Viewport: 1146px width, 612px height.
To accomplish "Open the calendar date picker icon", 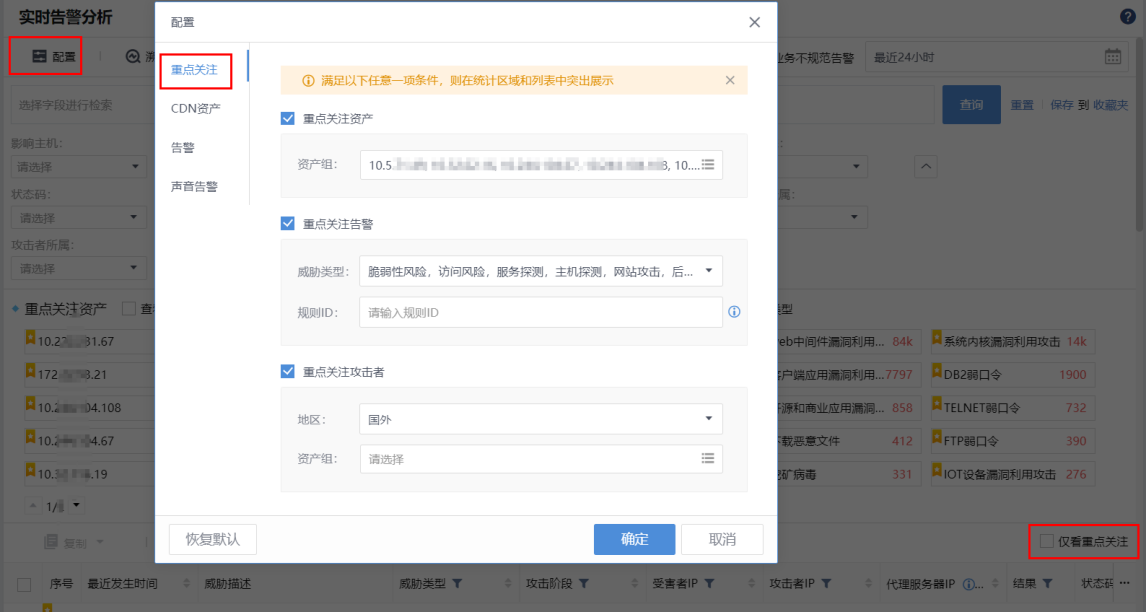I will pos(1113,57).
